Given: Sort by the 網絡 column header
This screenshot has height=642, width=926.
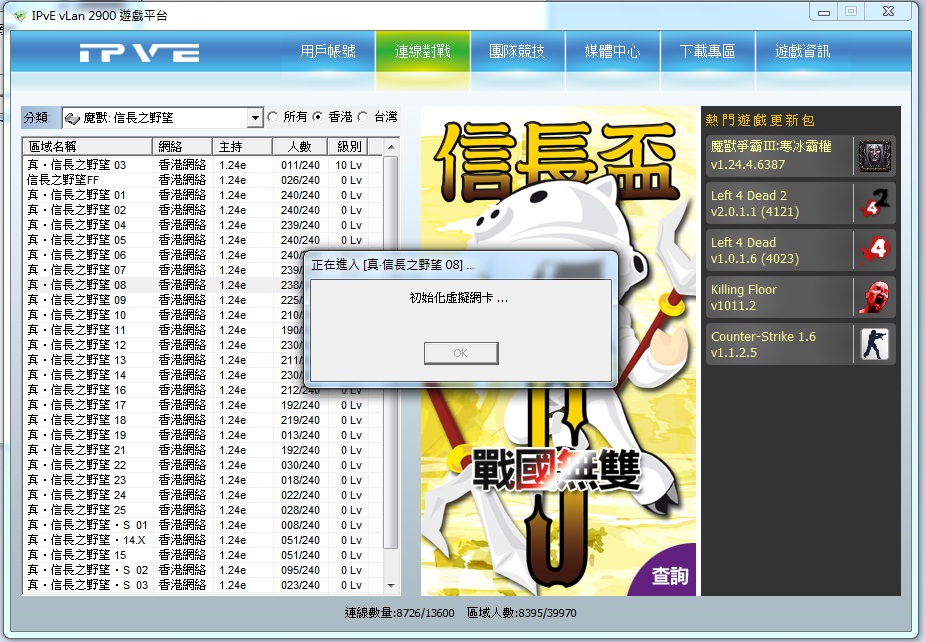Looking at the screenshot, I should [182, 146].
